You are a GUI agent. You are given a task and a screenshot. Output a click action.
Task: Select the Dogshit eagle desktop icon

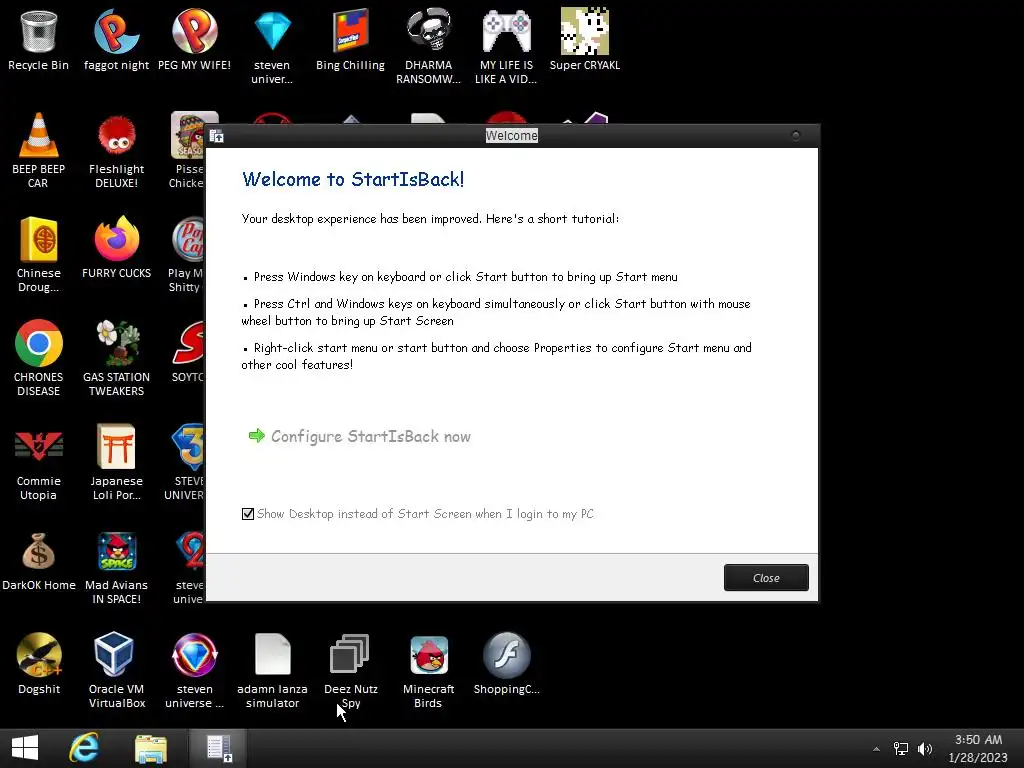39,664
